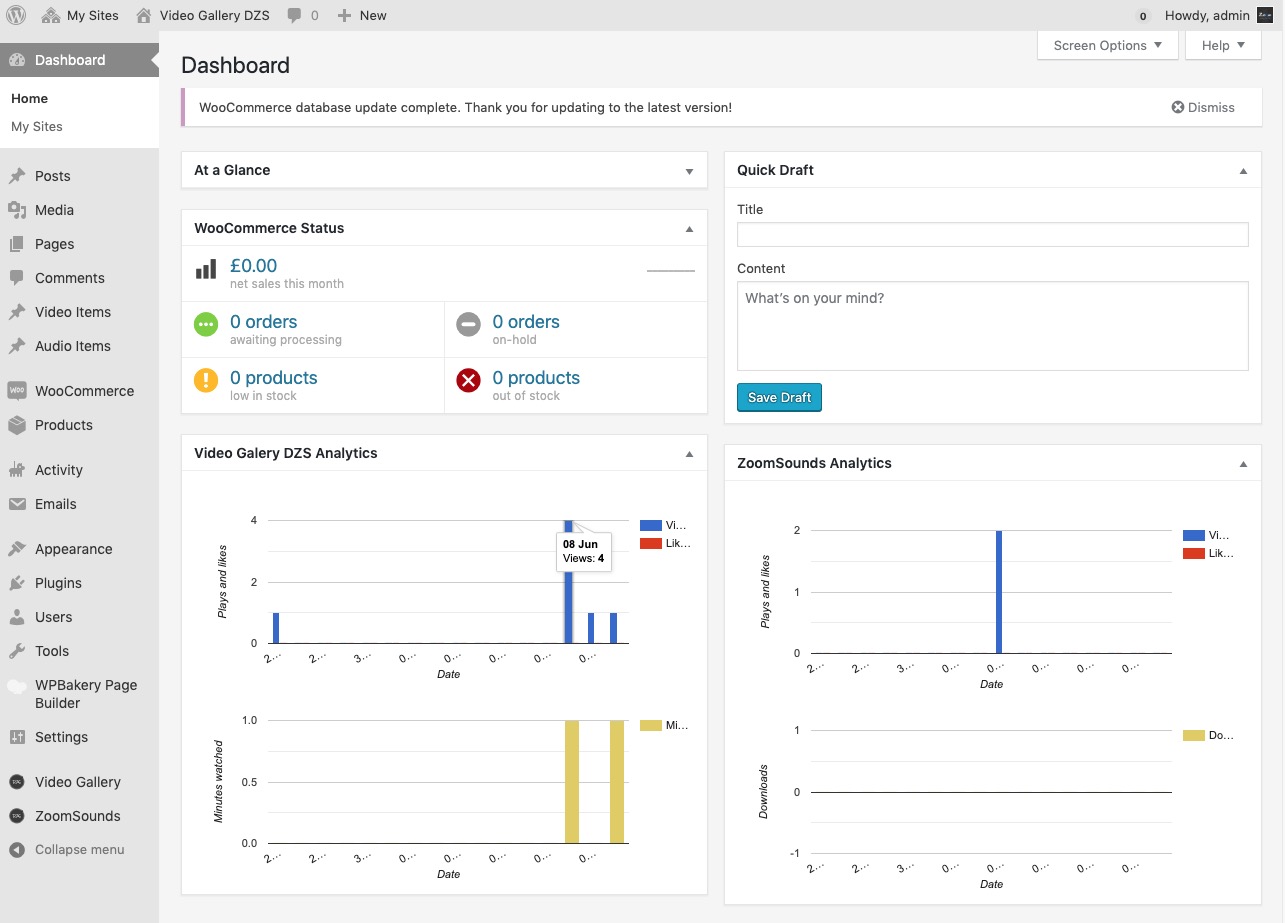Click the grey on-hold orders icon
The image size is (1285, 923).
click(x=468, y=324)
